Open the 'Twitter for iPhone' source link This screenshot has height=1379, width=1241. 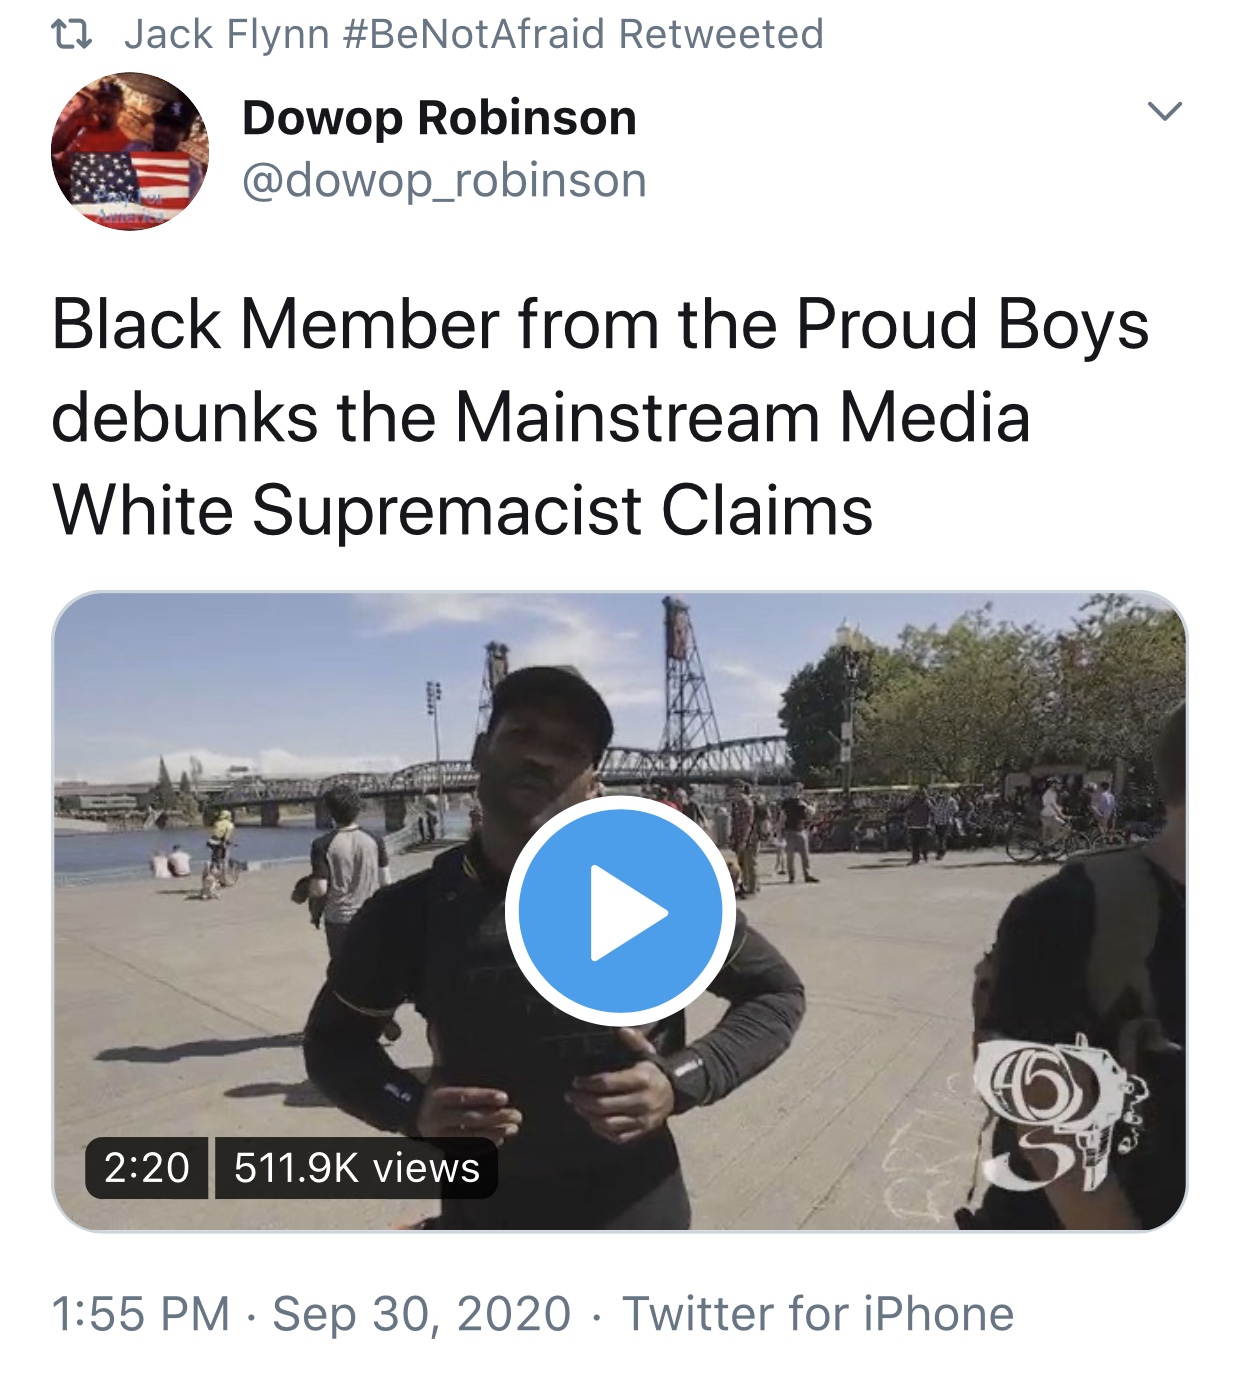(818, 1313)
